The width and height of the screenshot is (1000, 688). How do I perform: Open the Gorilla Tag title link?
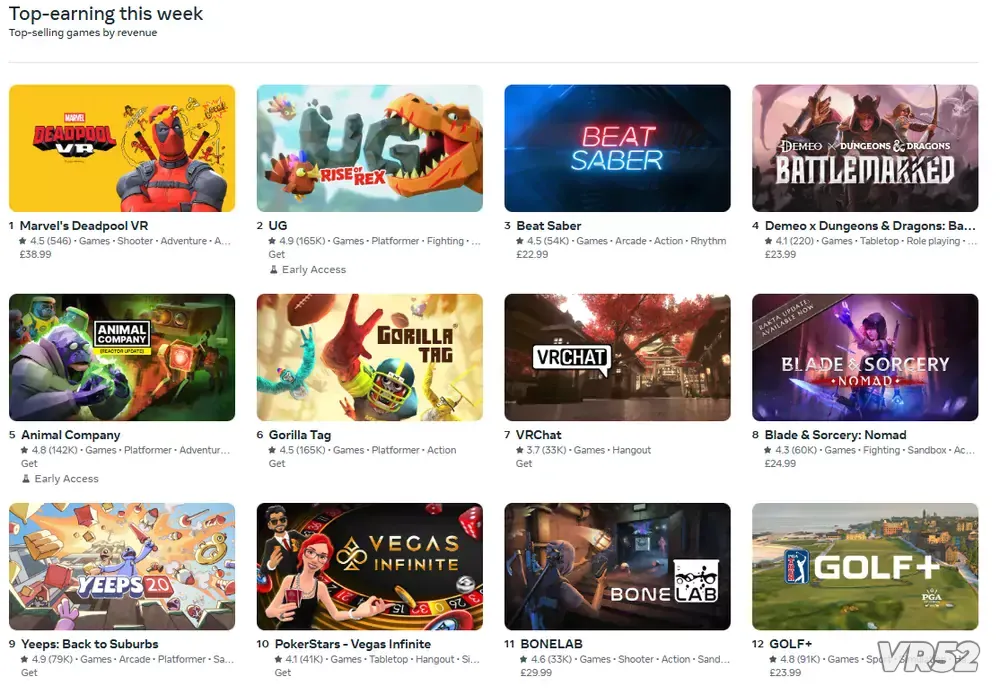(300, 435)
